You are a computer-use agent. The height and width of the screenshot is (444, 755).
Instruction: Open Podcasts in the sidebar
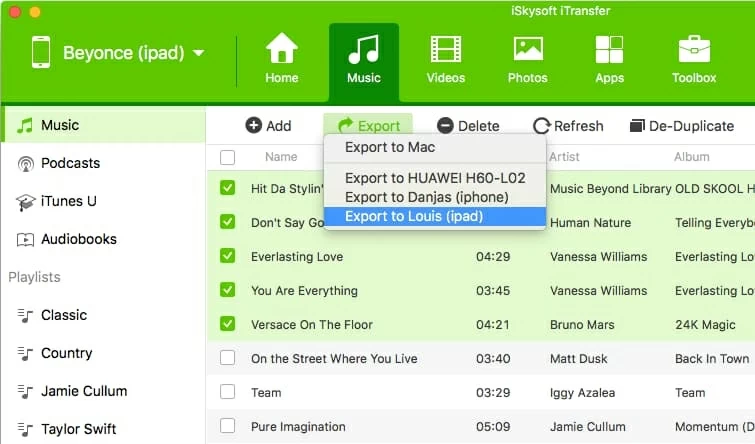tap(70, 163)
